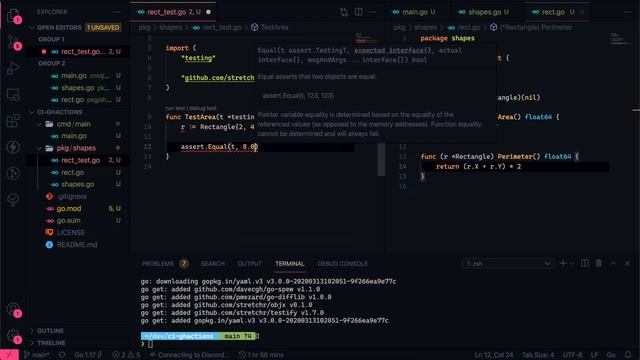The width and height of the screenshot is (640, 360).
Task: Collapse the CI-GHACTIONS project section
Action: pyautogui.click(x=32, y=112)
